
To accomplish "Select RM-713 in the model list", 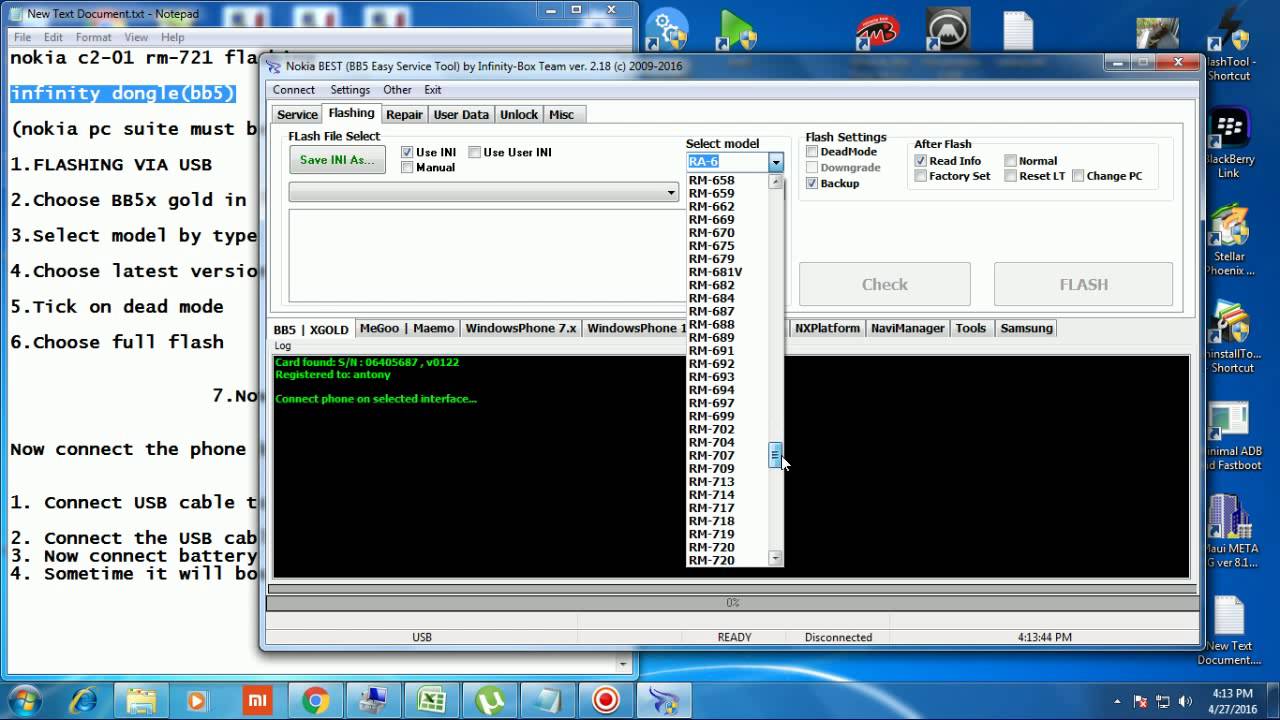I will [x=727, y=481].
